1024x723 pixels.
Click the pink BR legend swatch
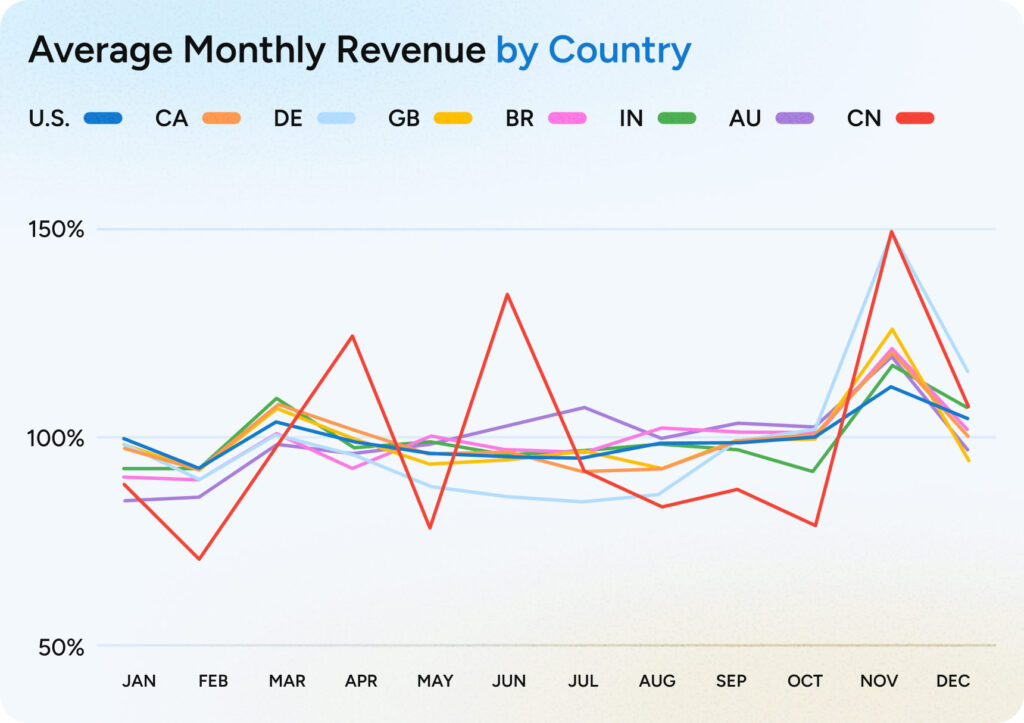click(567, 118)
